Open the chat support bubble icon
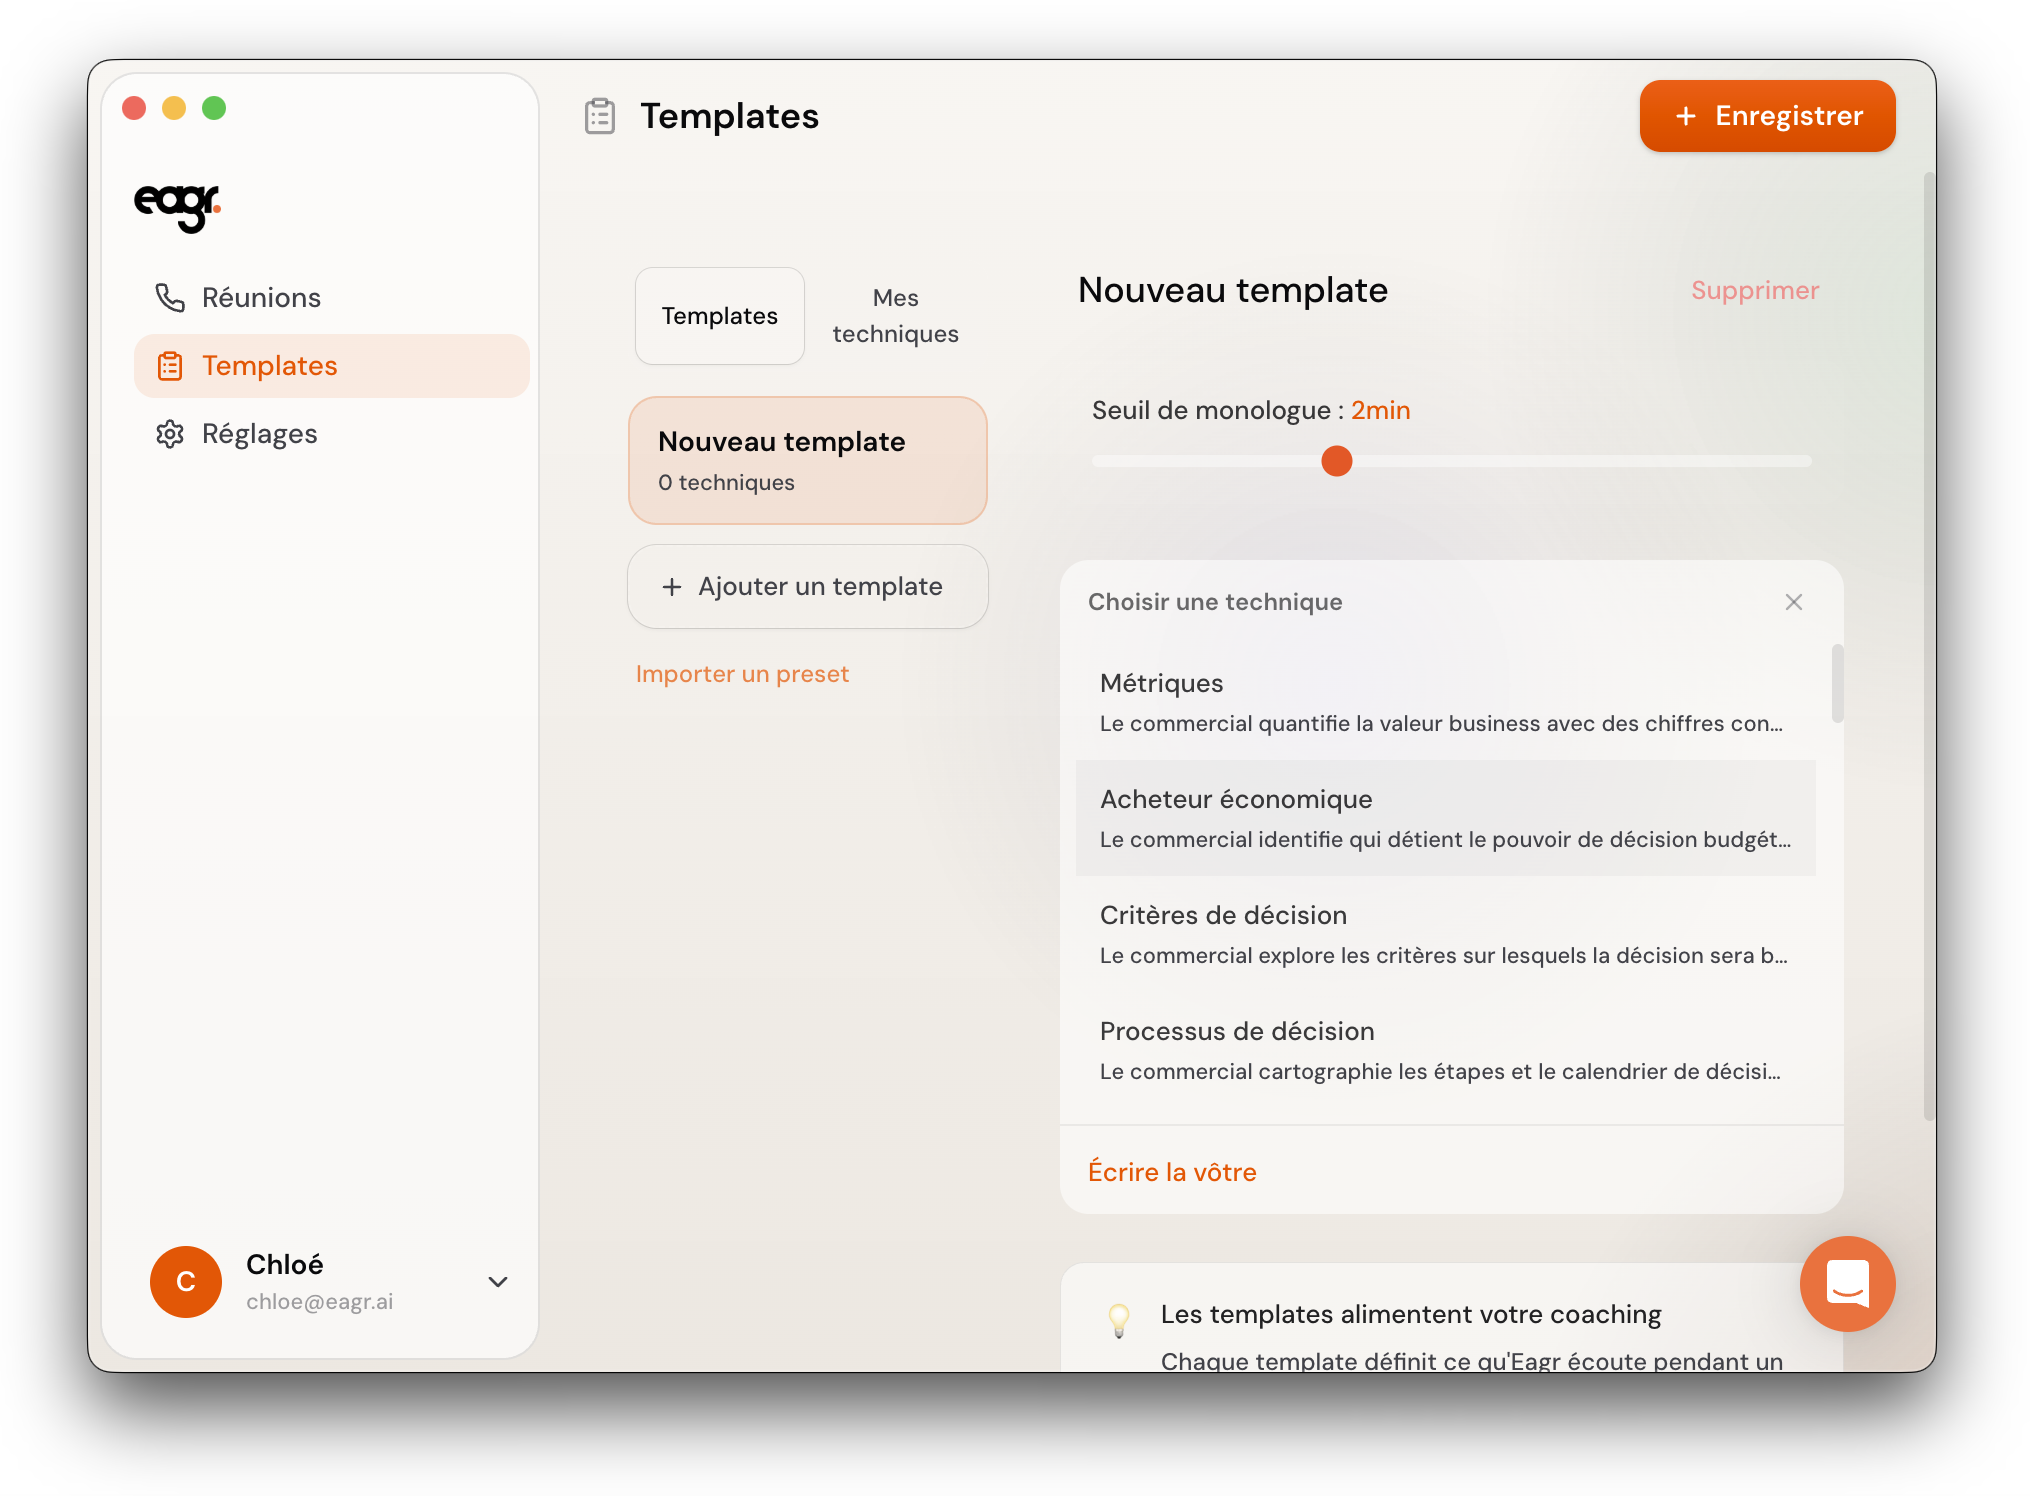 point(1846,1283)
